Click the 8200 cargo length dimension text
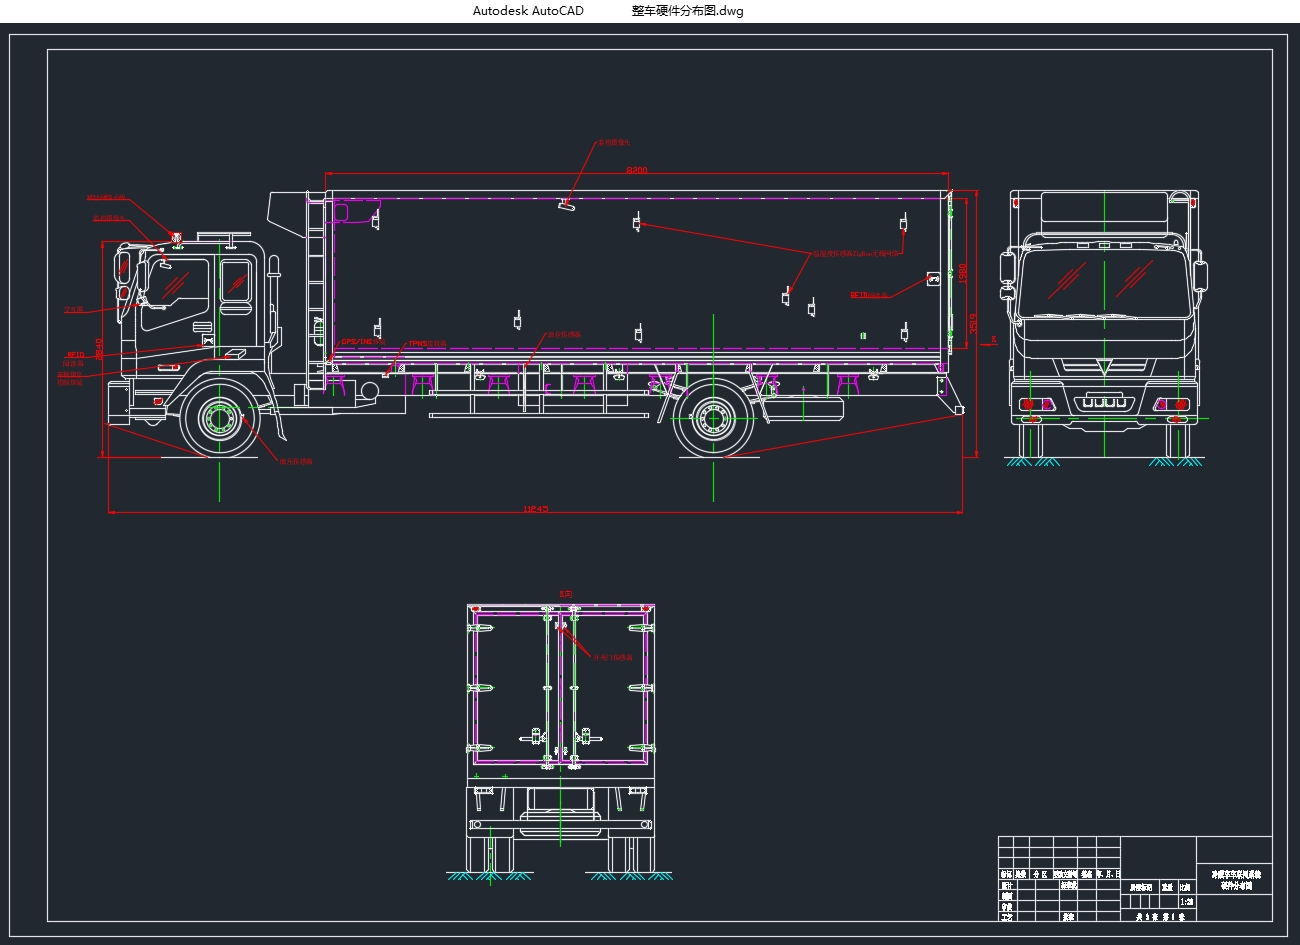This screenshot has width=1300, height=945. (636, 171)
